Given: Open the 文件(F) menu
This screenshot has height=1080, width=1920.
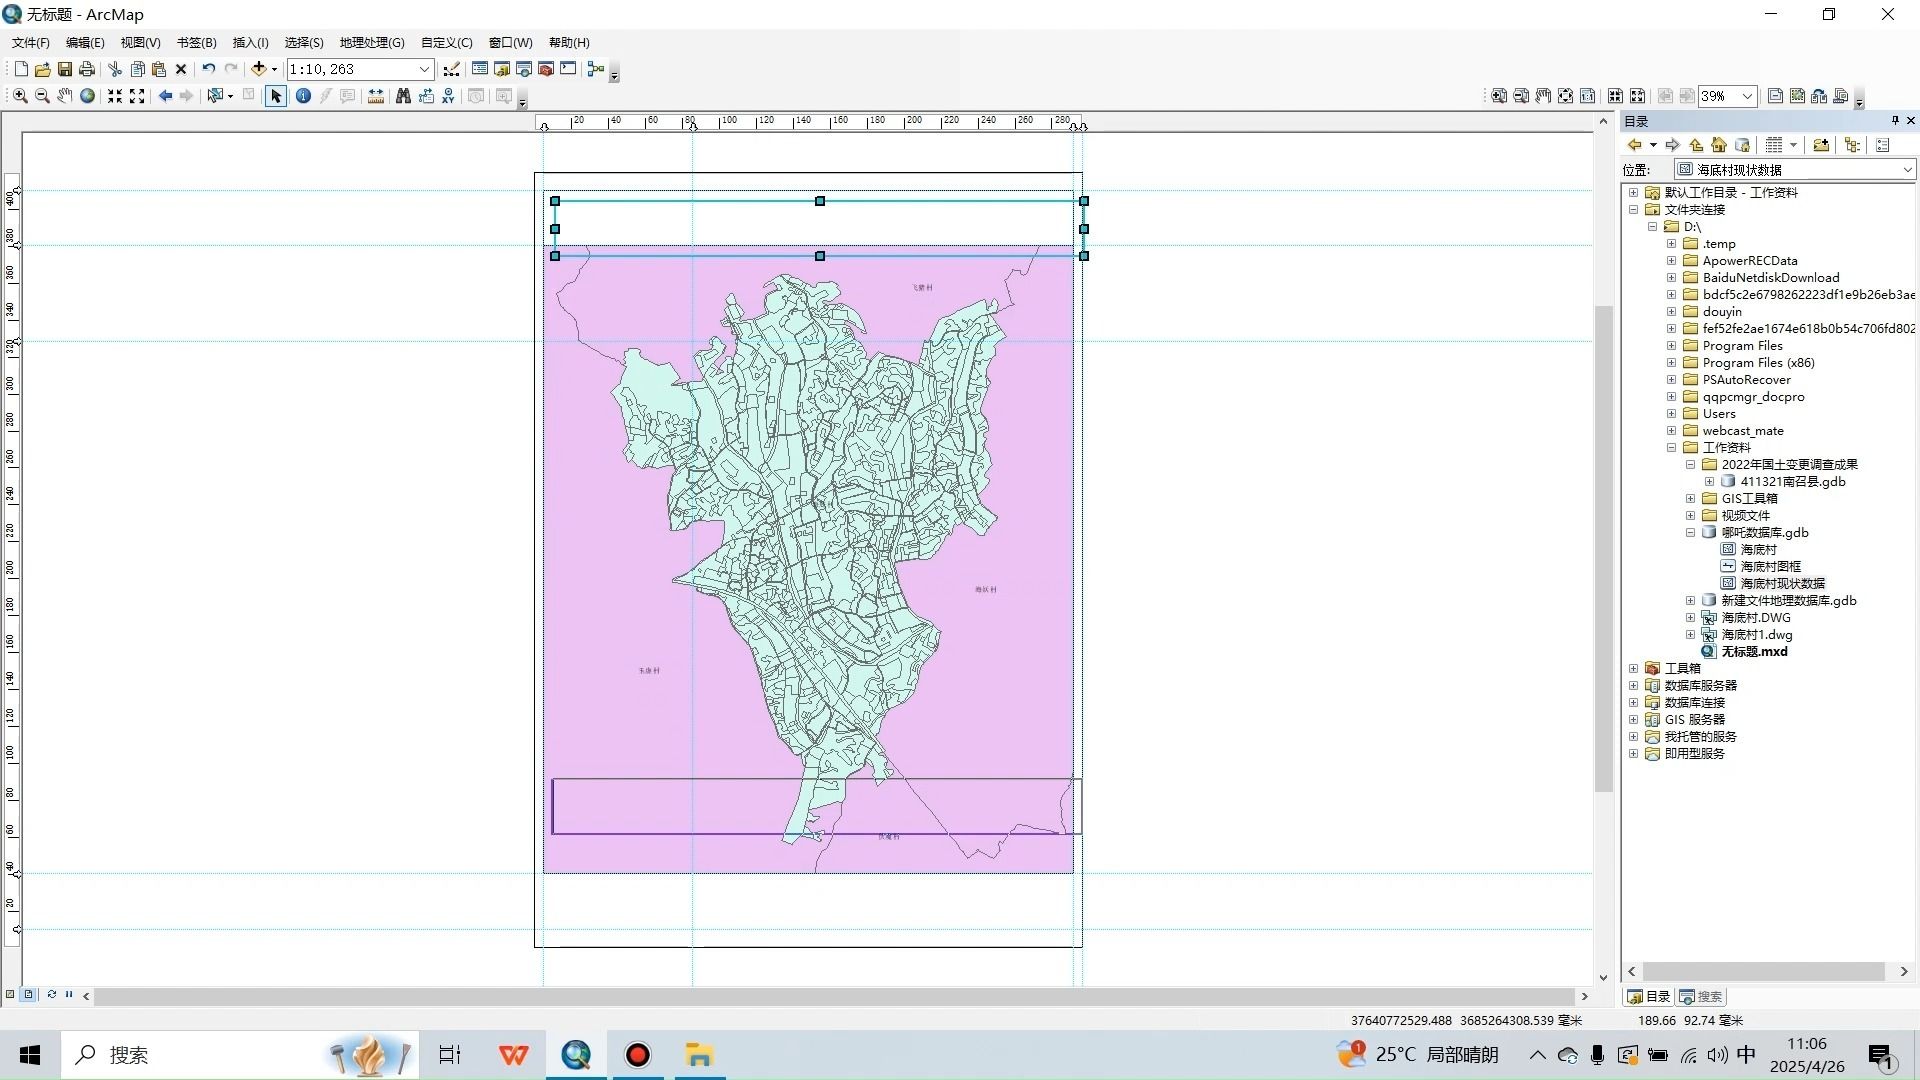Looking at the screenshot, I should coord(31,43).
